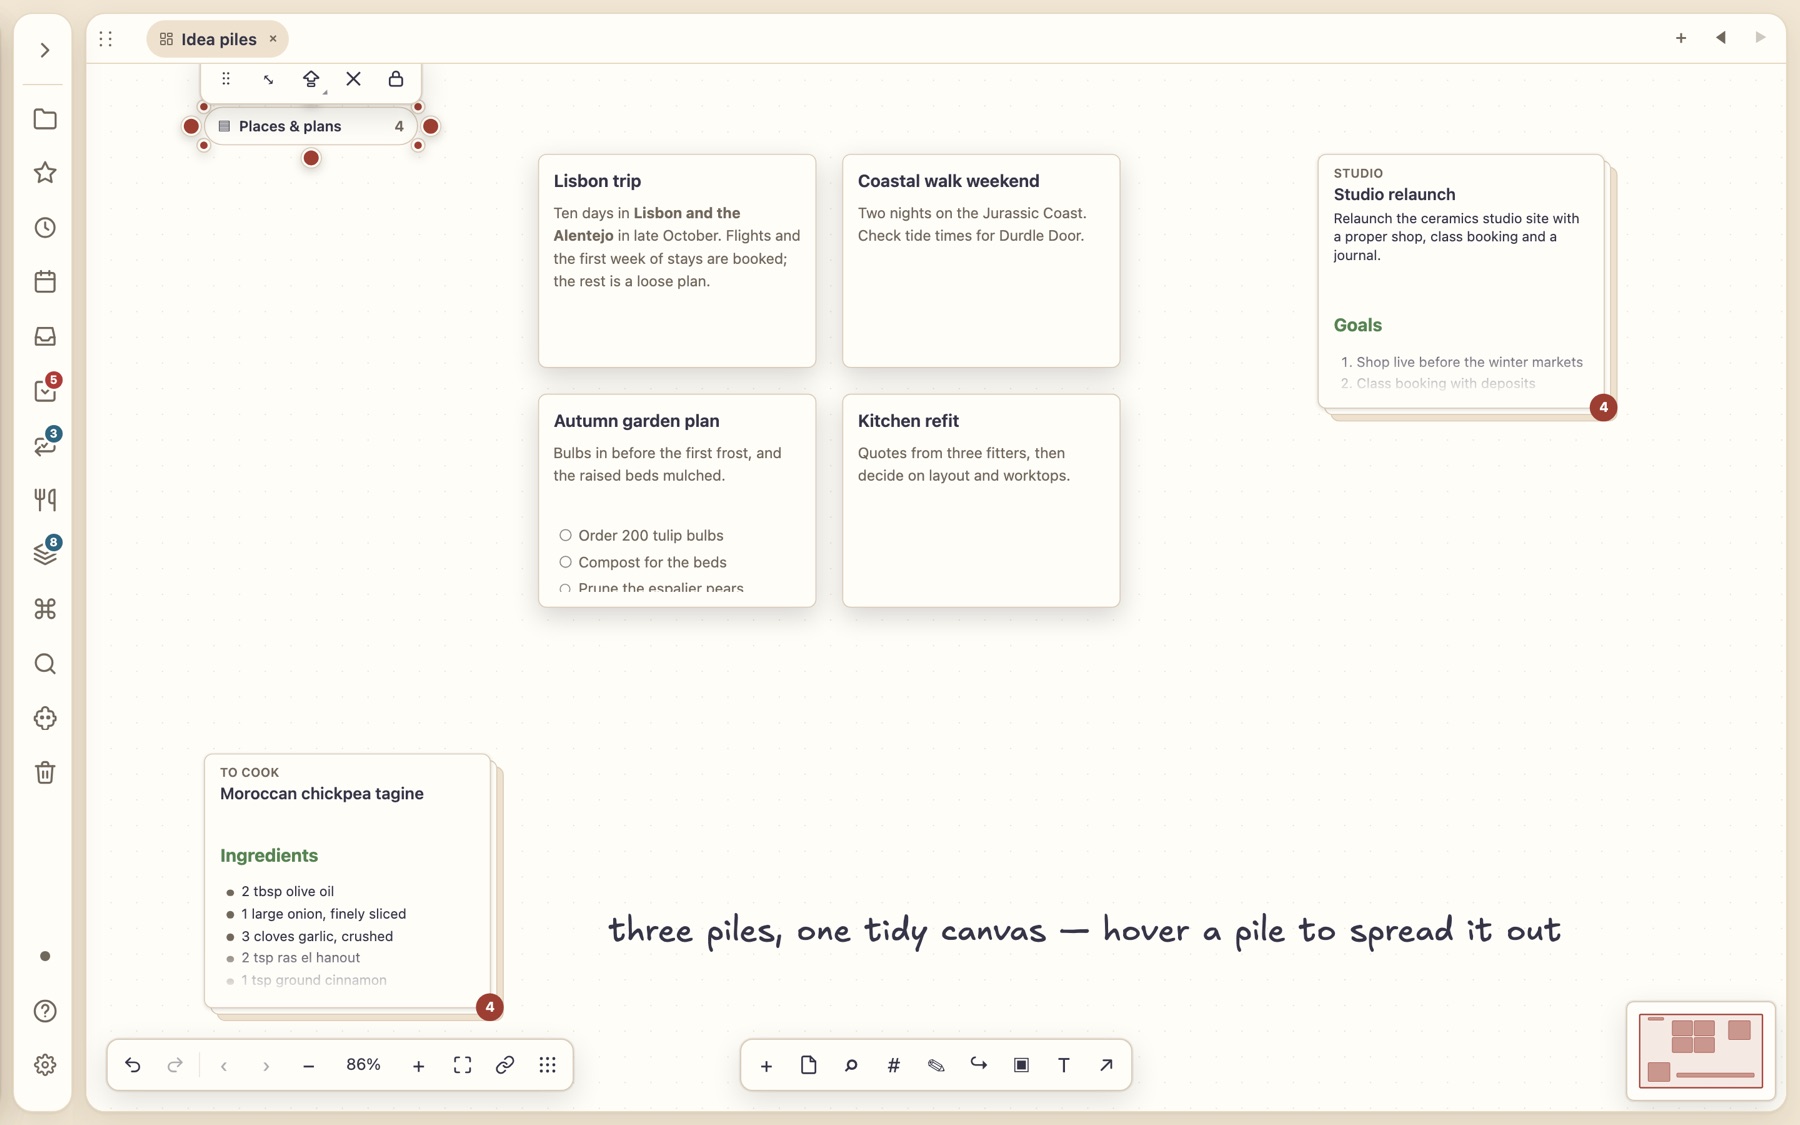Open the trash in the sidebar
The image size is (1800, 1125).
click(x=45, y=772)
